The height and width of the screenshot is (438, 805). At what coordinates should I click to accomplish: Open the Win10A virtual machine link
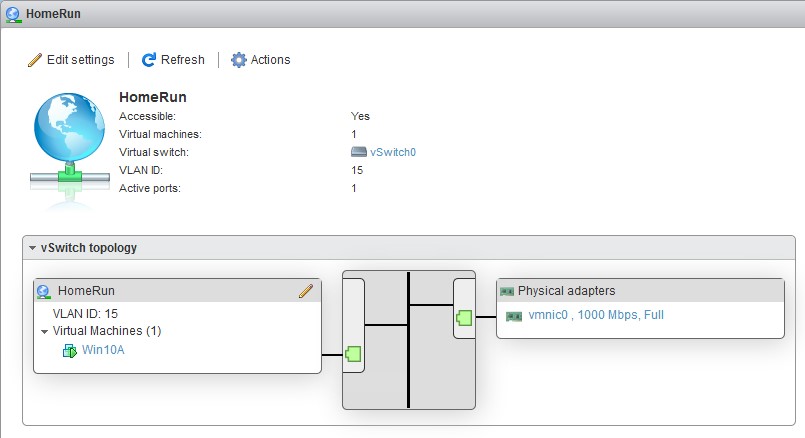point(103,350)
